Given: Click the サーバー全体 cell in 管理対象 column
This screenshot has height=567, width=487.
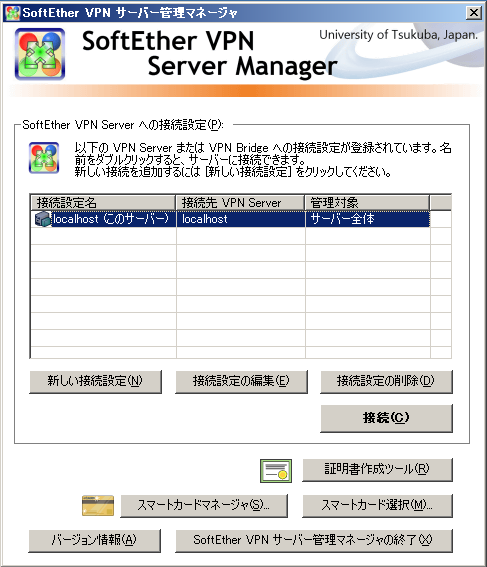Looking at the screenshot, I should point(368,219).
